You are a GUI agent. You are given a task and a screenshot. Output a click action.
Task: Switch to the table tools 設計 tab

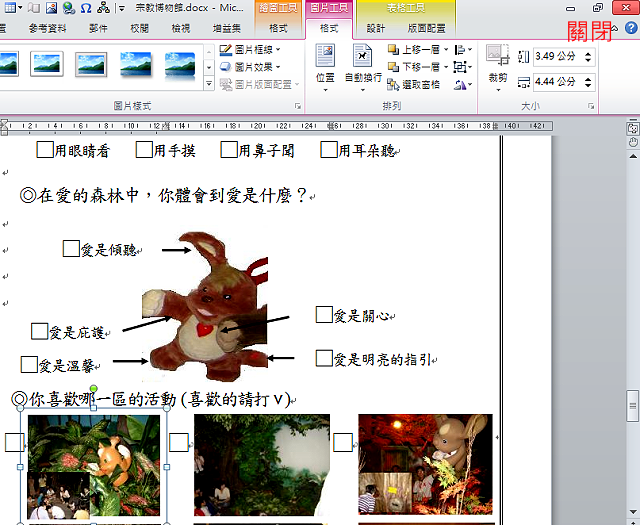(x=376, y=28)
